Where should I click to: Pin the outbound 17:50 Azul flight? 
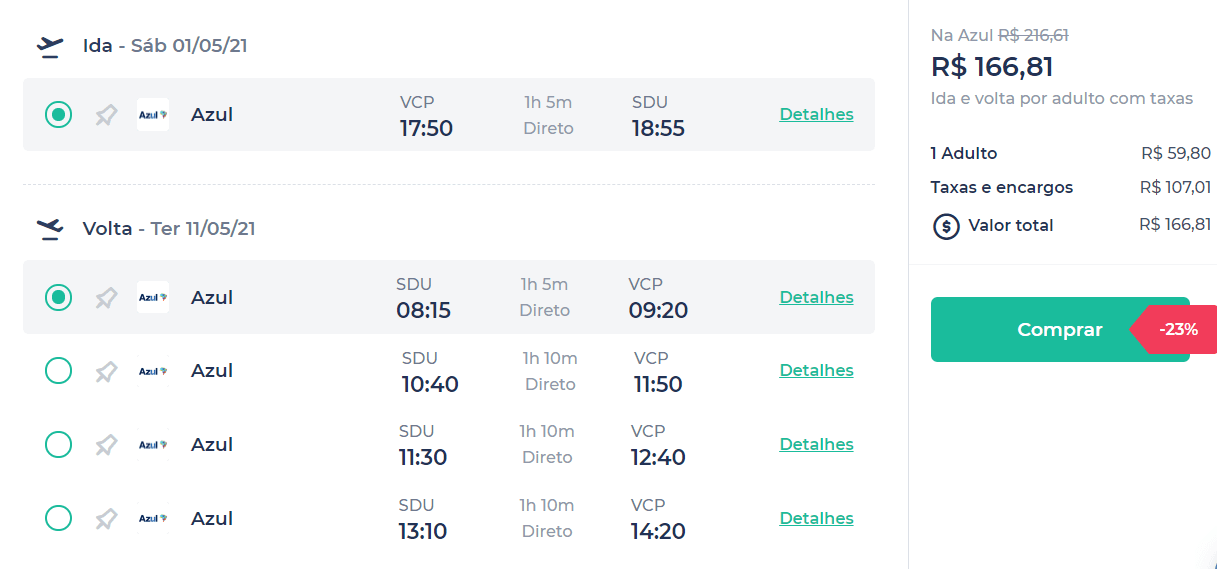106,115
